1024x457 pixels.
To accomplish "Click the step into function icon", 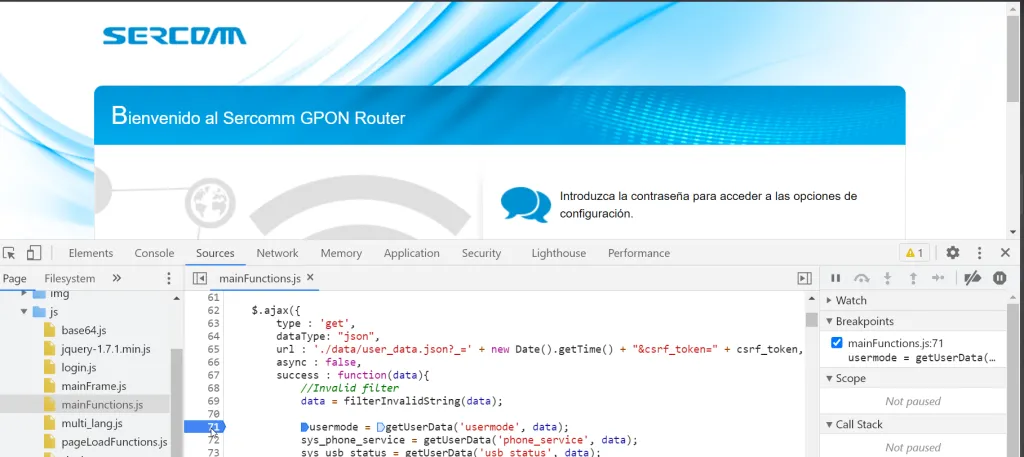I will pyautogui.click(x=888, y=278).
